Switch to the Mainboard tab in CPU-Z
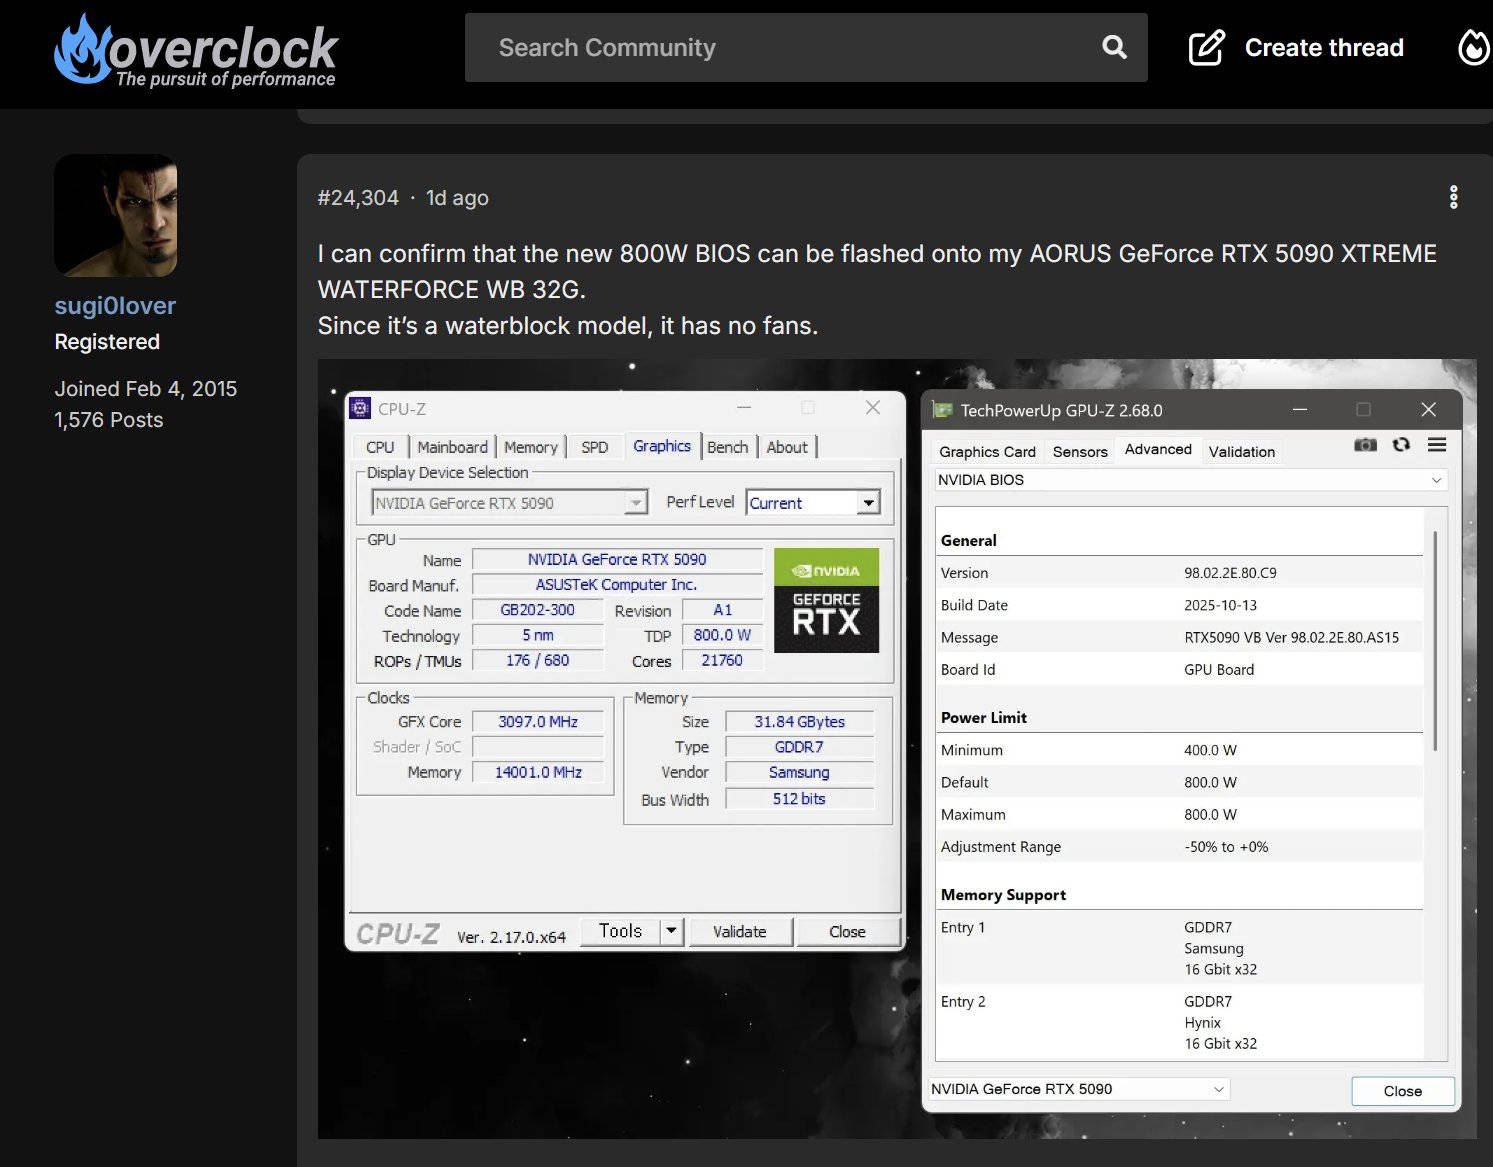 coord(452,447)
